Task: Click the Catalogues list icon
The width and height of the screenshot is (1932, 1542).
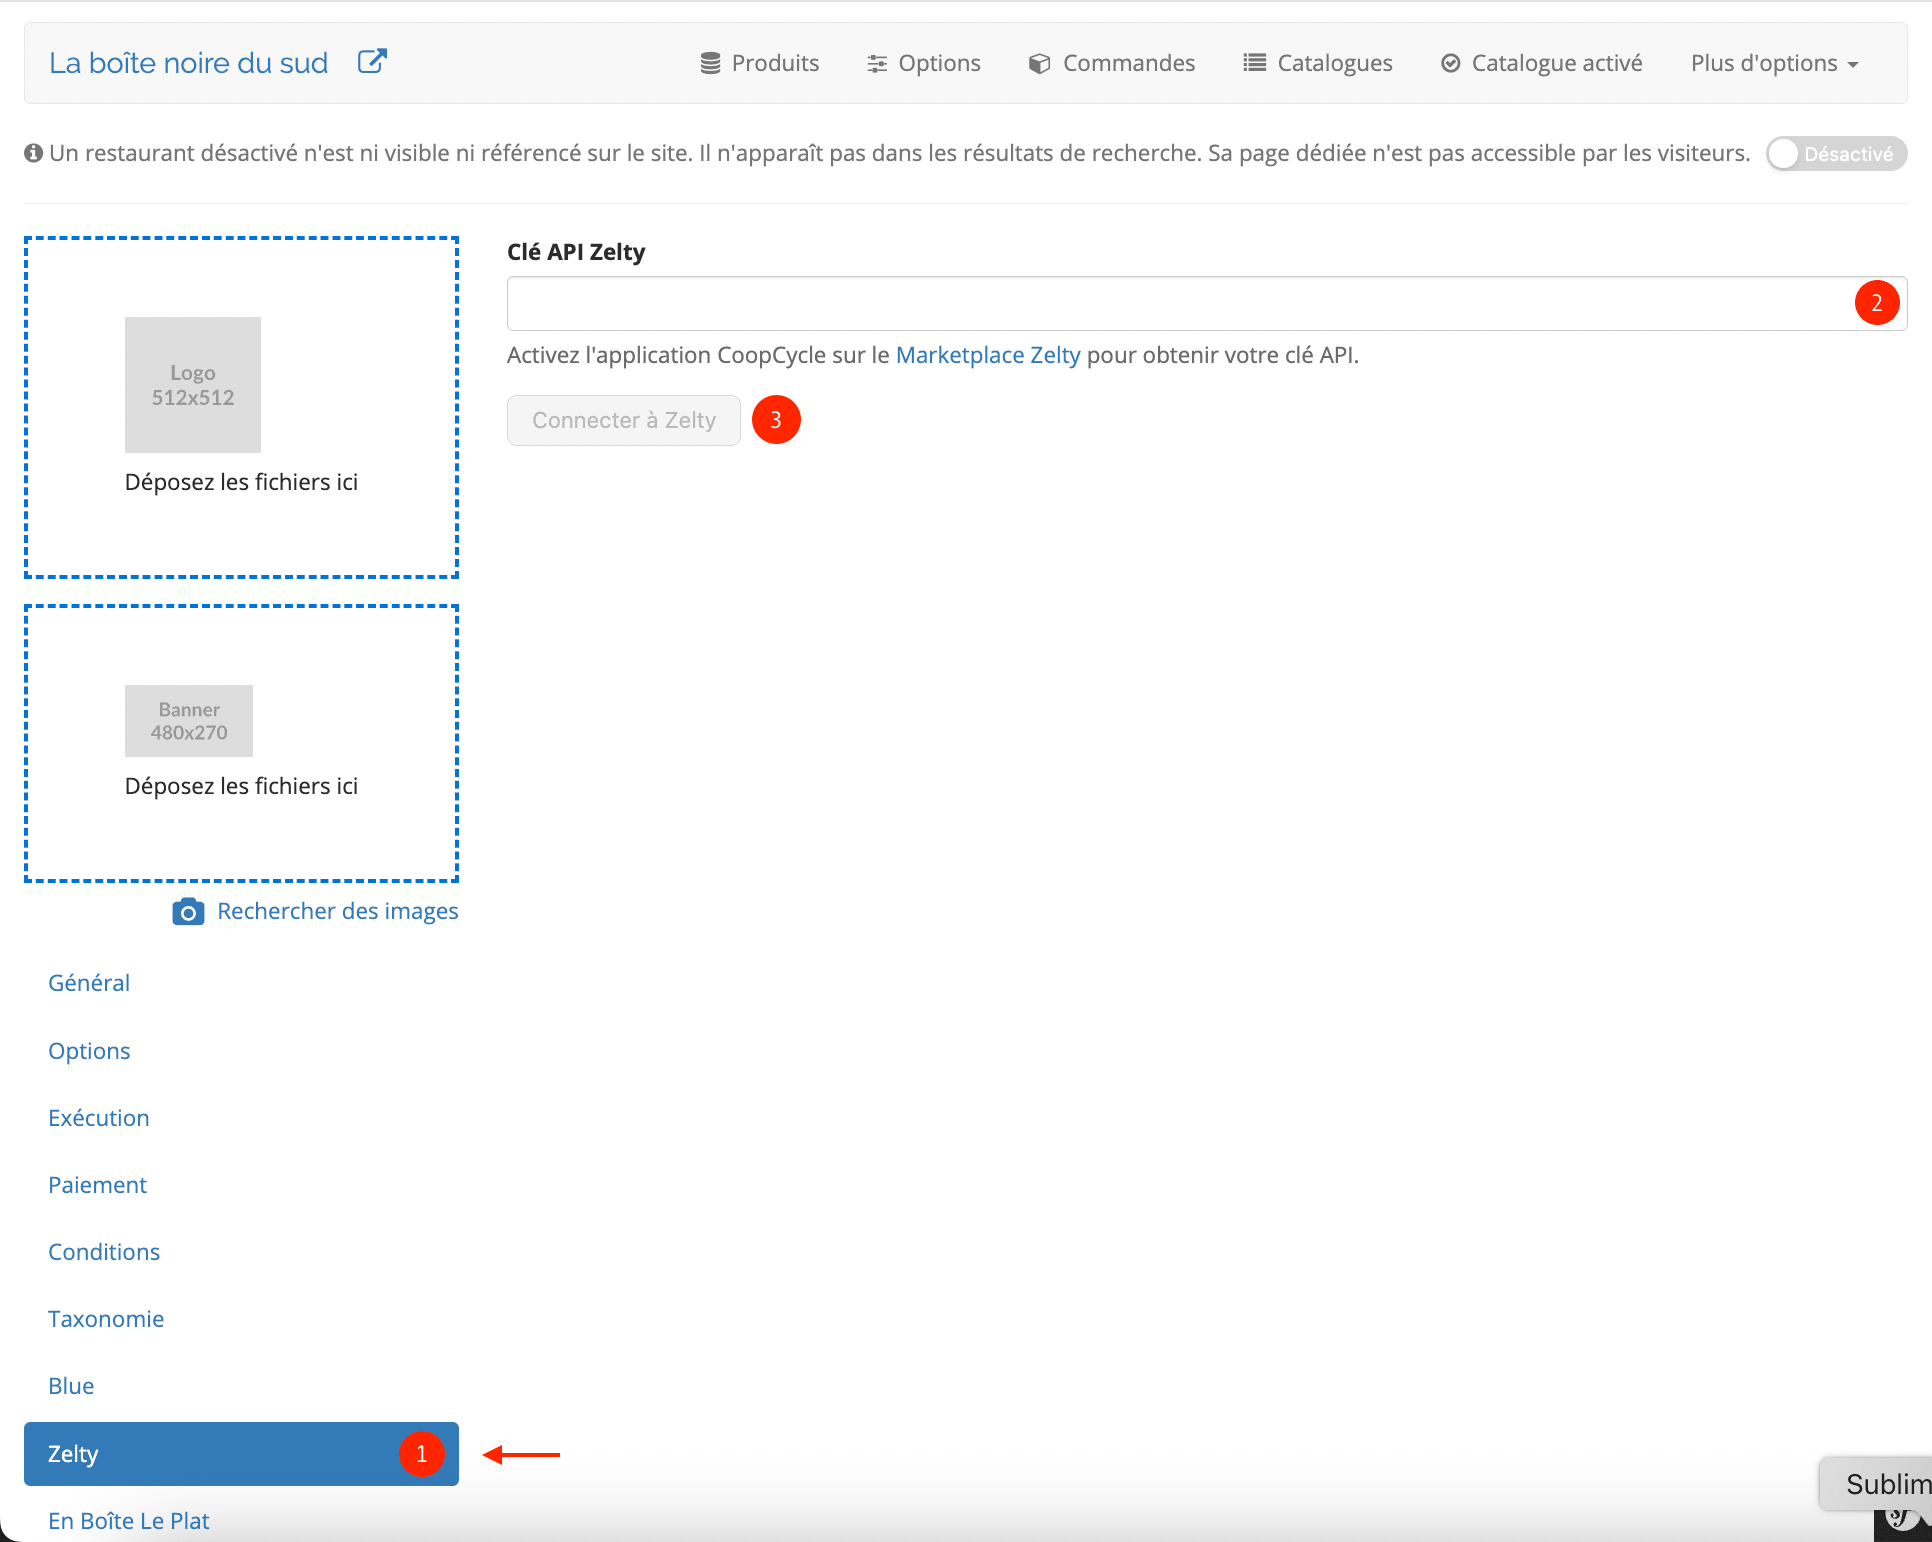Action: (1254, 63)
